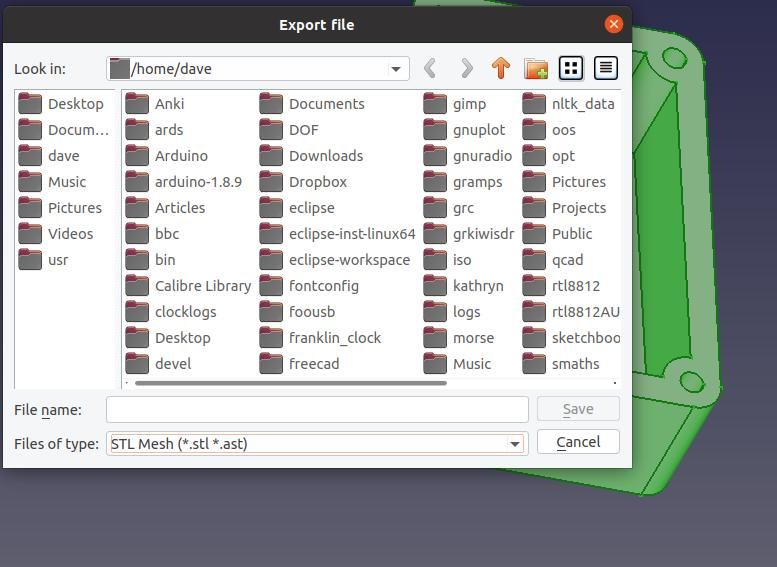
Task: Select the kathryn folder
Action: pyautogui.click(x=464, y=285)
